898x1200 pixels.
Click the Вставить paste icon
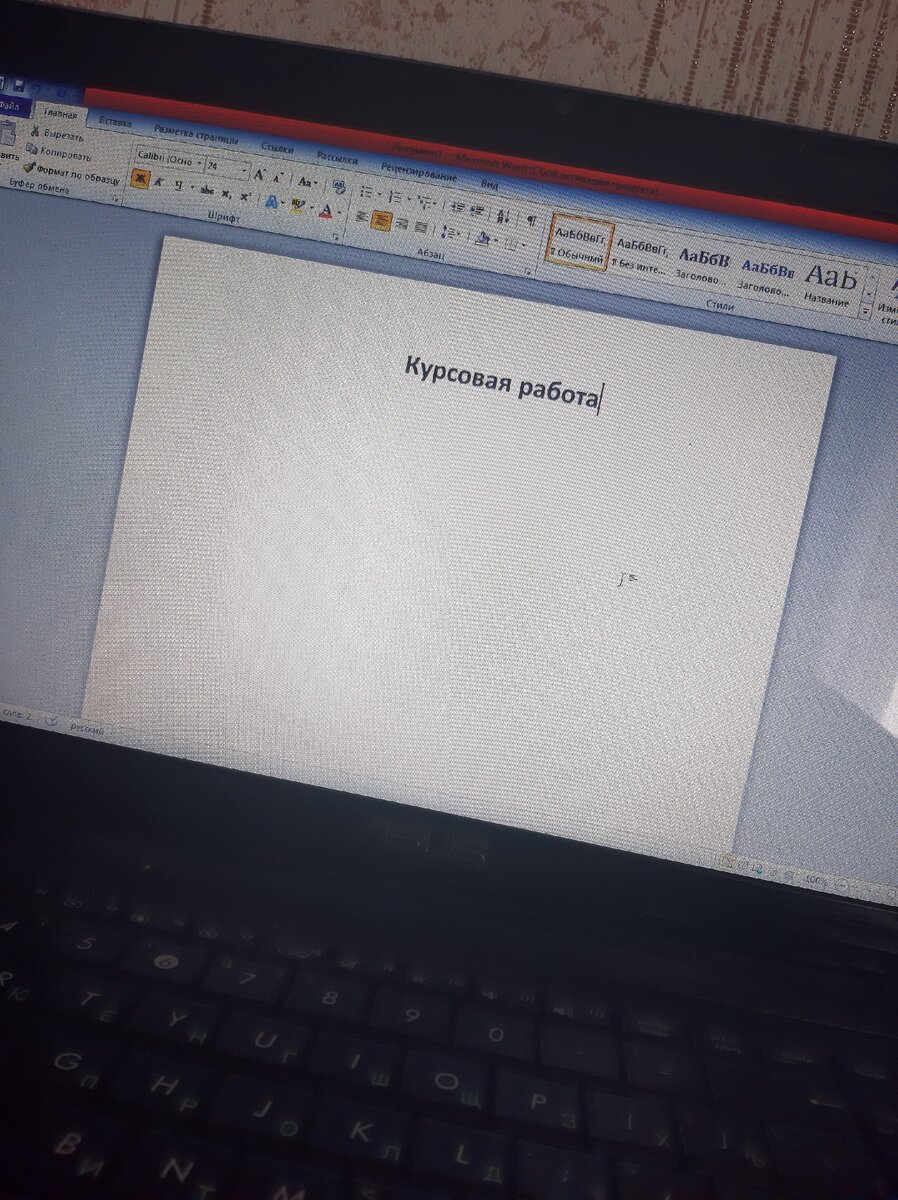point(7,134)
